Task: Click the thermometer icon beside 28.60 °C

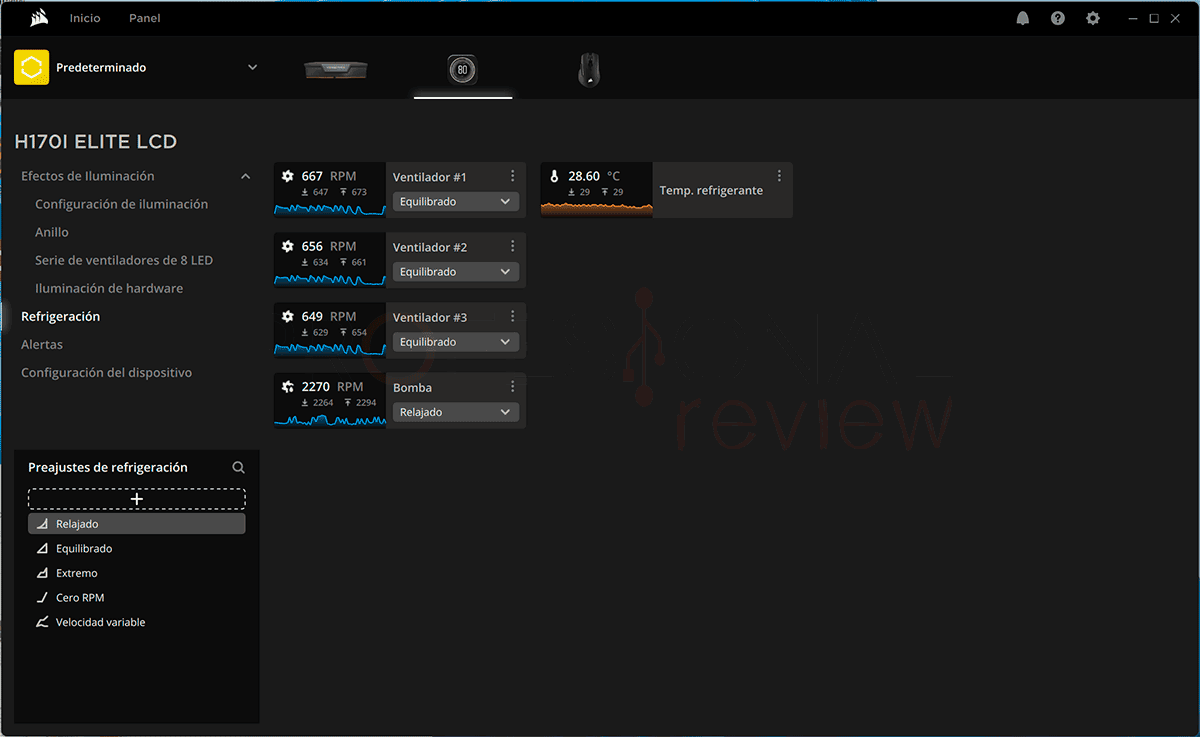Action: (x=554, y=176)
